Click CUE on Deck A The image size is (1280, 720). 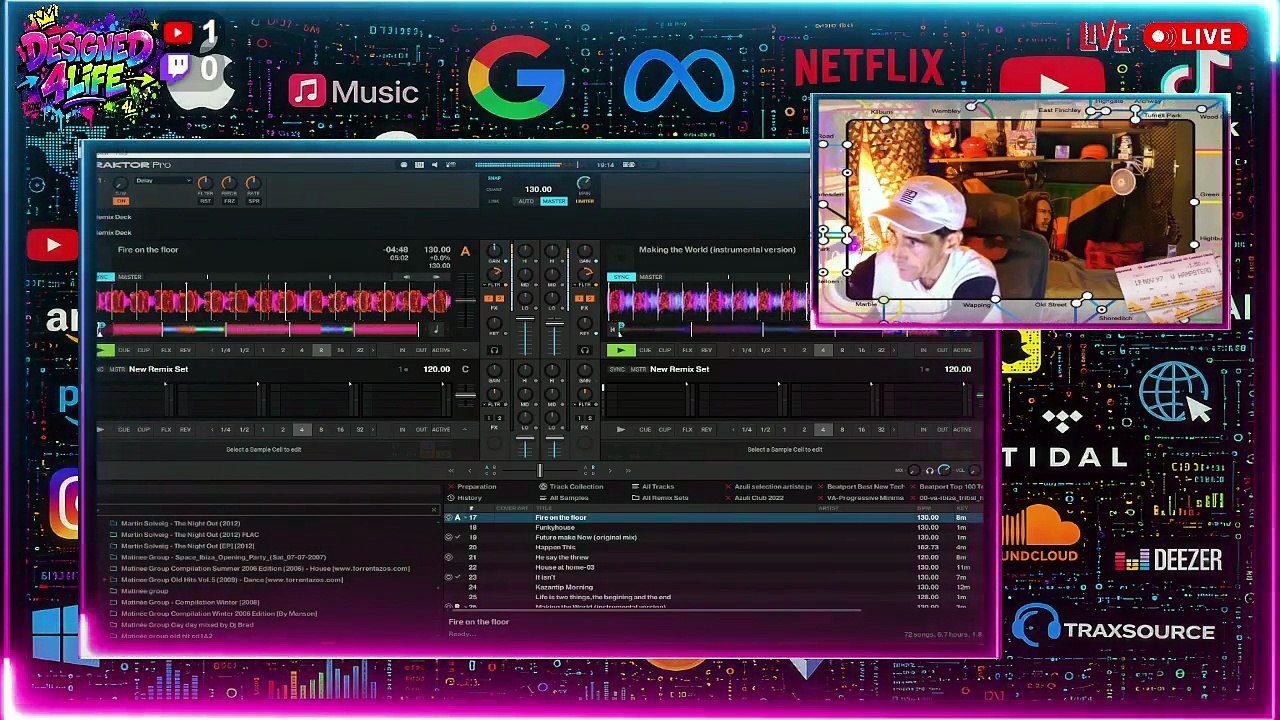pos(124,350)
